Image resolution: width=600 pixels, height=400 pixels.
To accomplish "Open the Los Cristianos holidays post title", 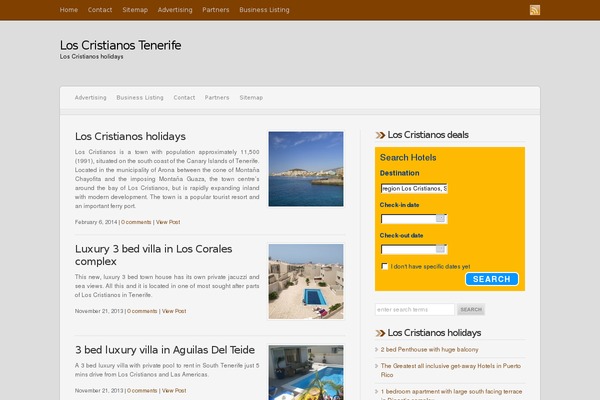I will [x=130, y=136].
